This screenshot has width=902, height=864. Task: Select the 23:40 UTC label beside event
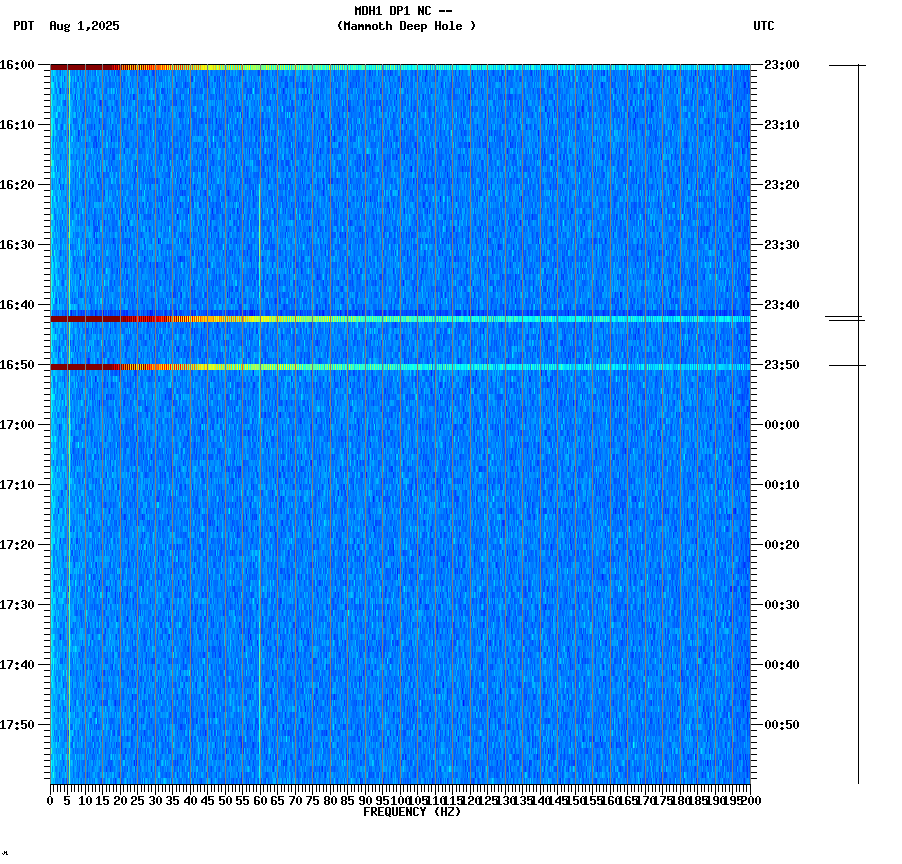point(780,305)
